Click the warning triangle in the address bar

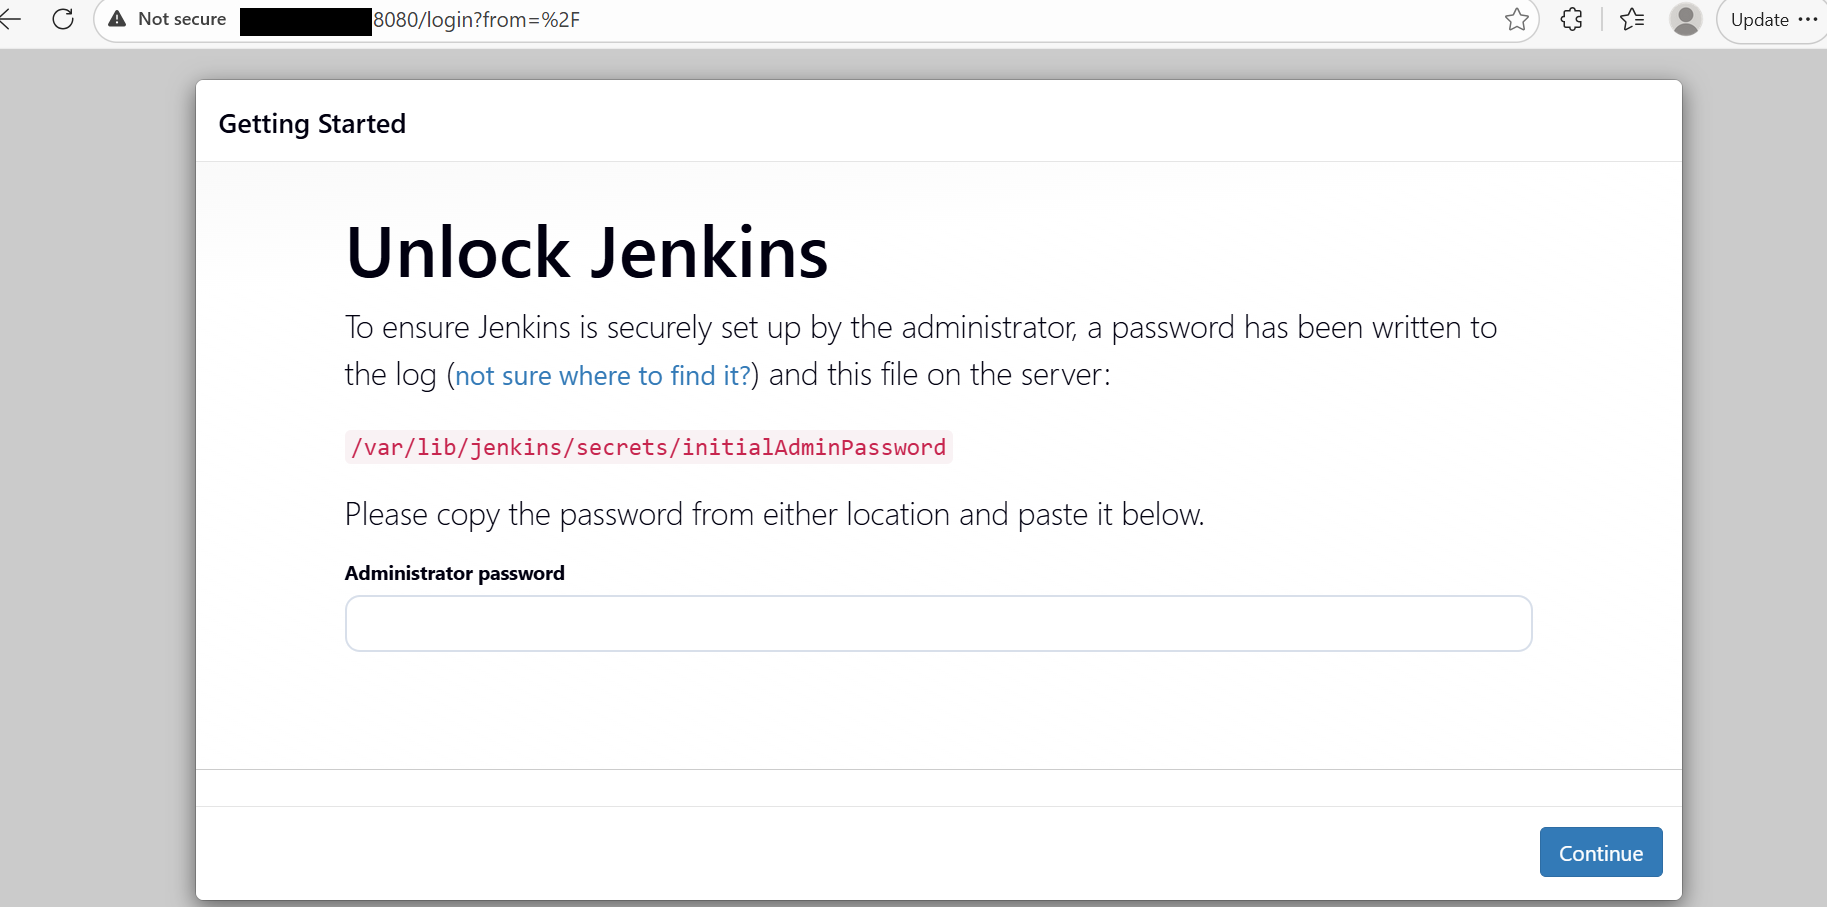click(x=117, y=18)
